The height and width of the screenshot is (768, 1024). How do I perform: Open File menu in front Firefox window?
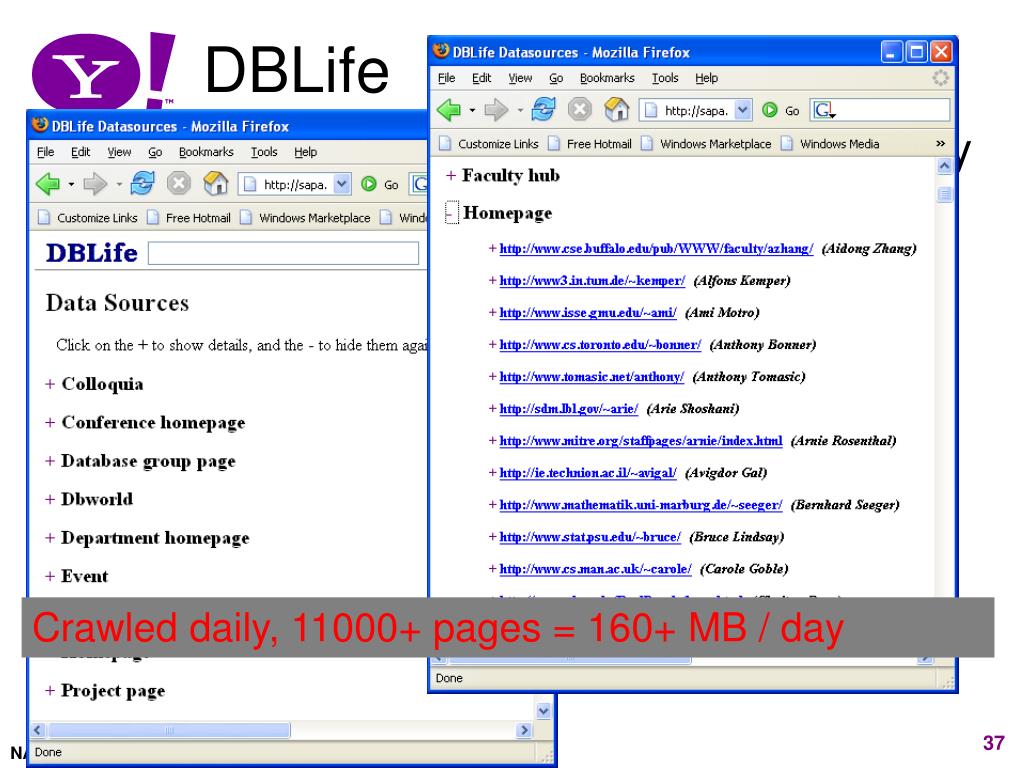[447, 78]
